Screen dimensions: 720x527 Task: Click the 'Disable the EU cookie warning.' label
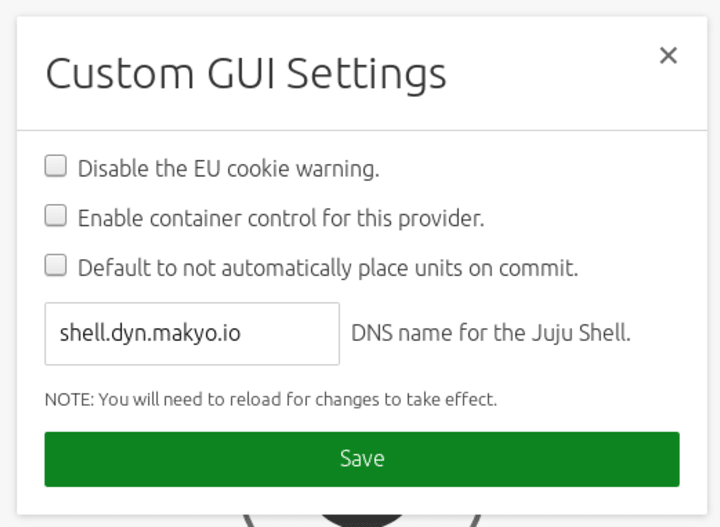click(x=228, y=168)
